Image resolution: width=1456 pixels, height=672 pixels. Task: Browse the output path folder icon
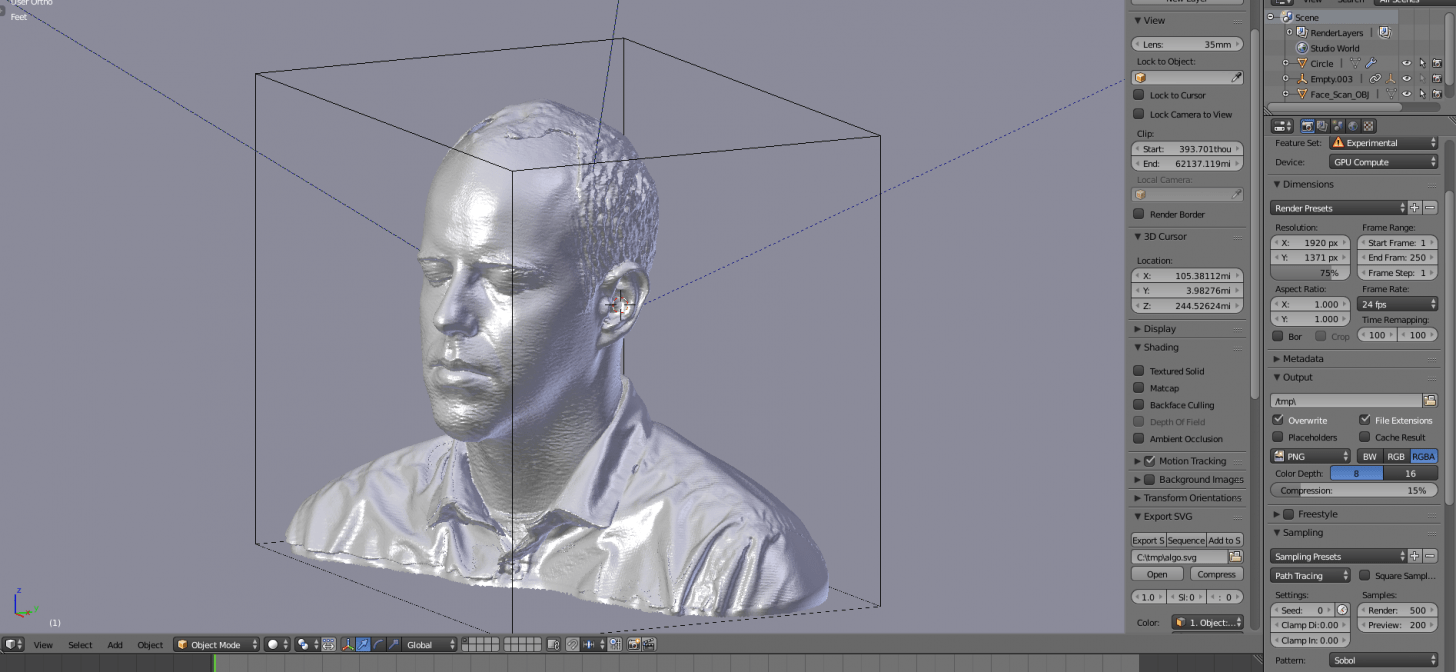[1431, 400]
